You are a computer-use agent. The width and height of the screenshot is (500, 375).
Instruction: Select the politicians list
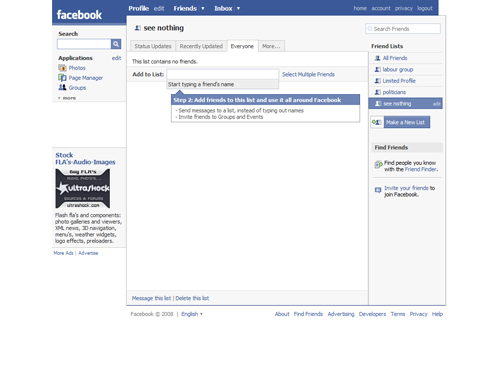pyautogui.click(x=394, y=92)
